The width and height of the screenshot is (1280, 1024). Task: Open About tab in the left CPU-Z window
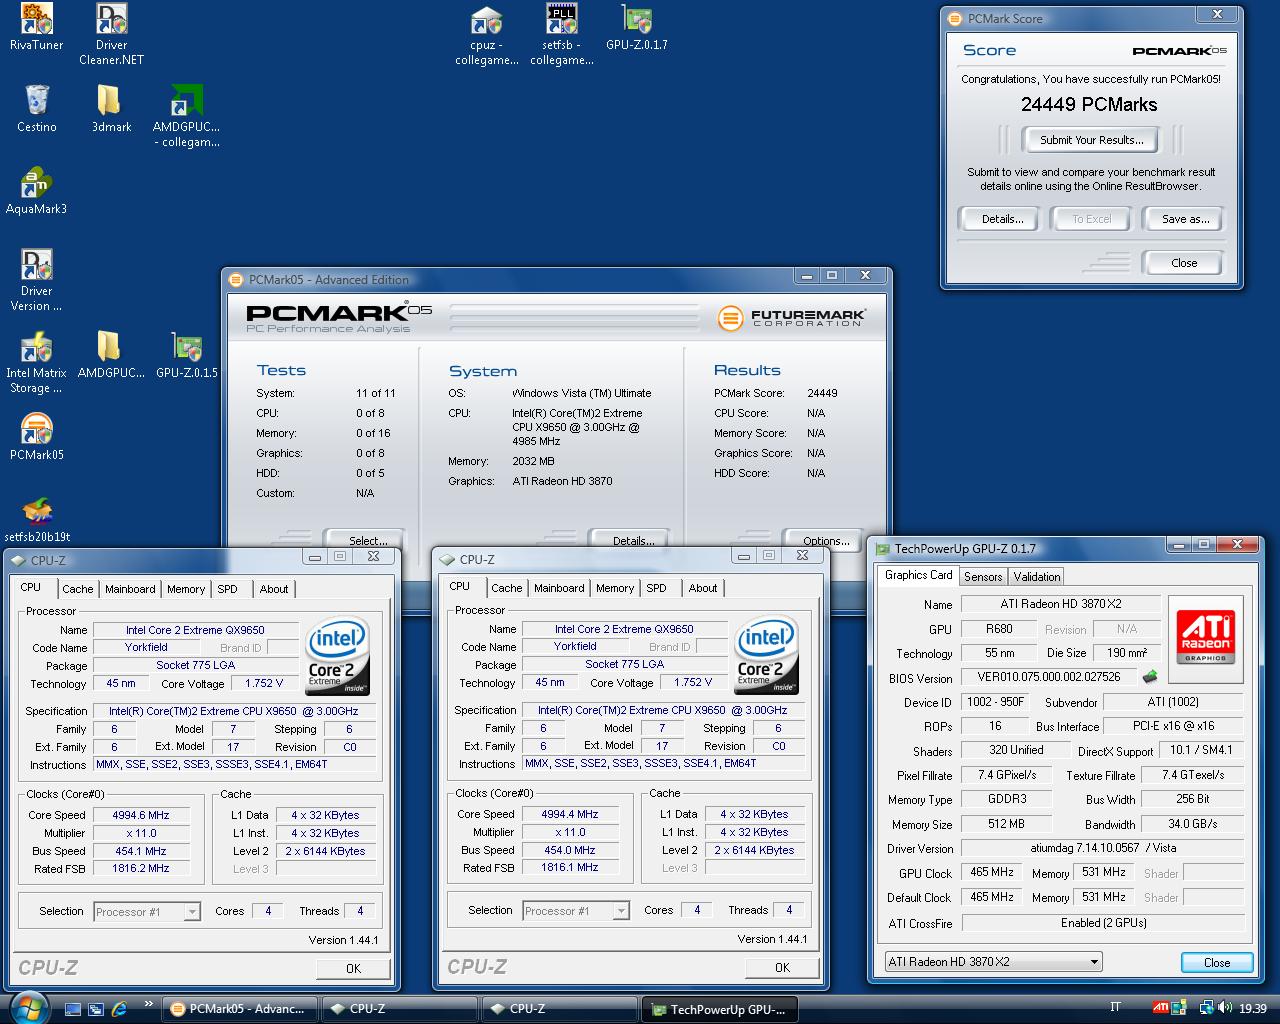pyautogui.click(x=274, y=589)
